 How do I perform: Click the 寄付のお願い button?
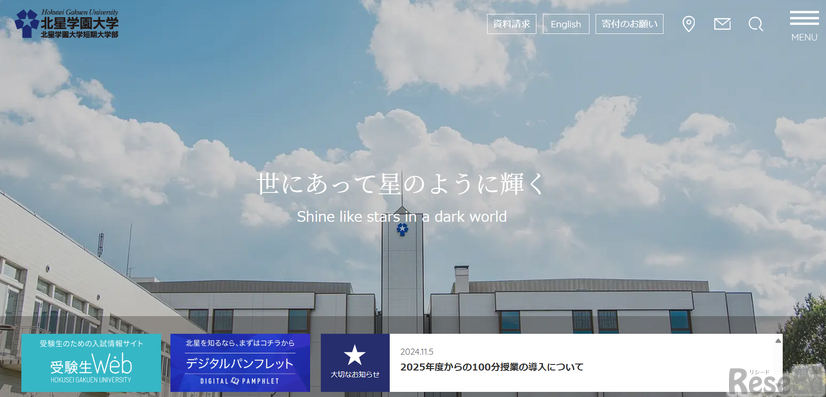pyautogui.click(x=629, y=24)
